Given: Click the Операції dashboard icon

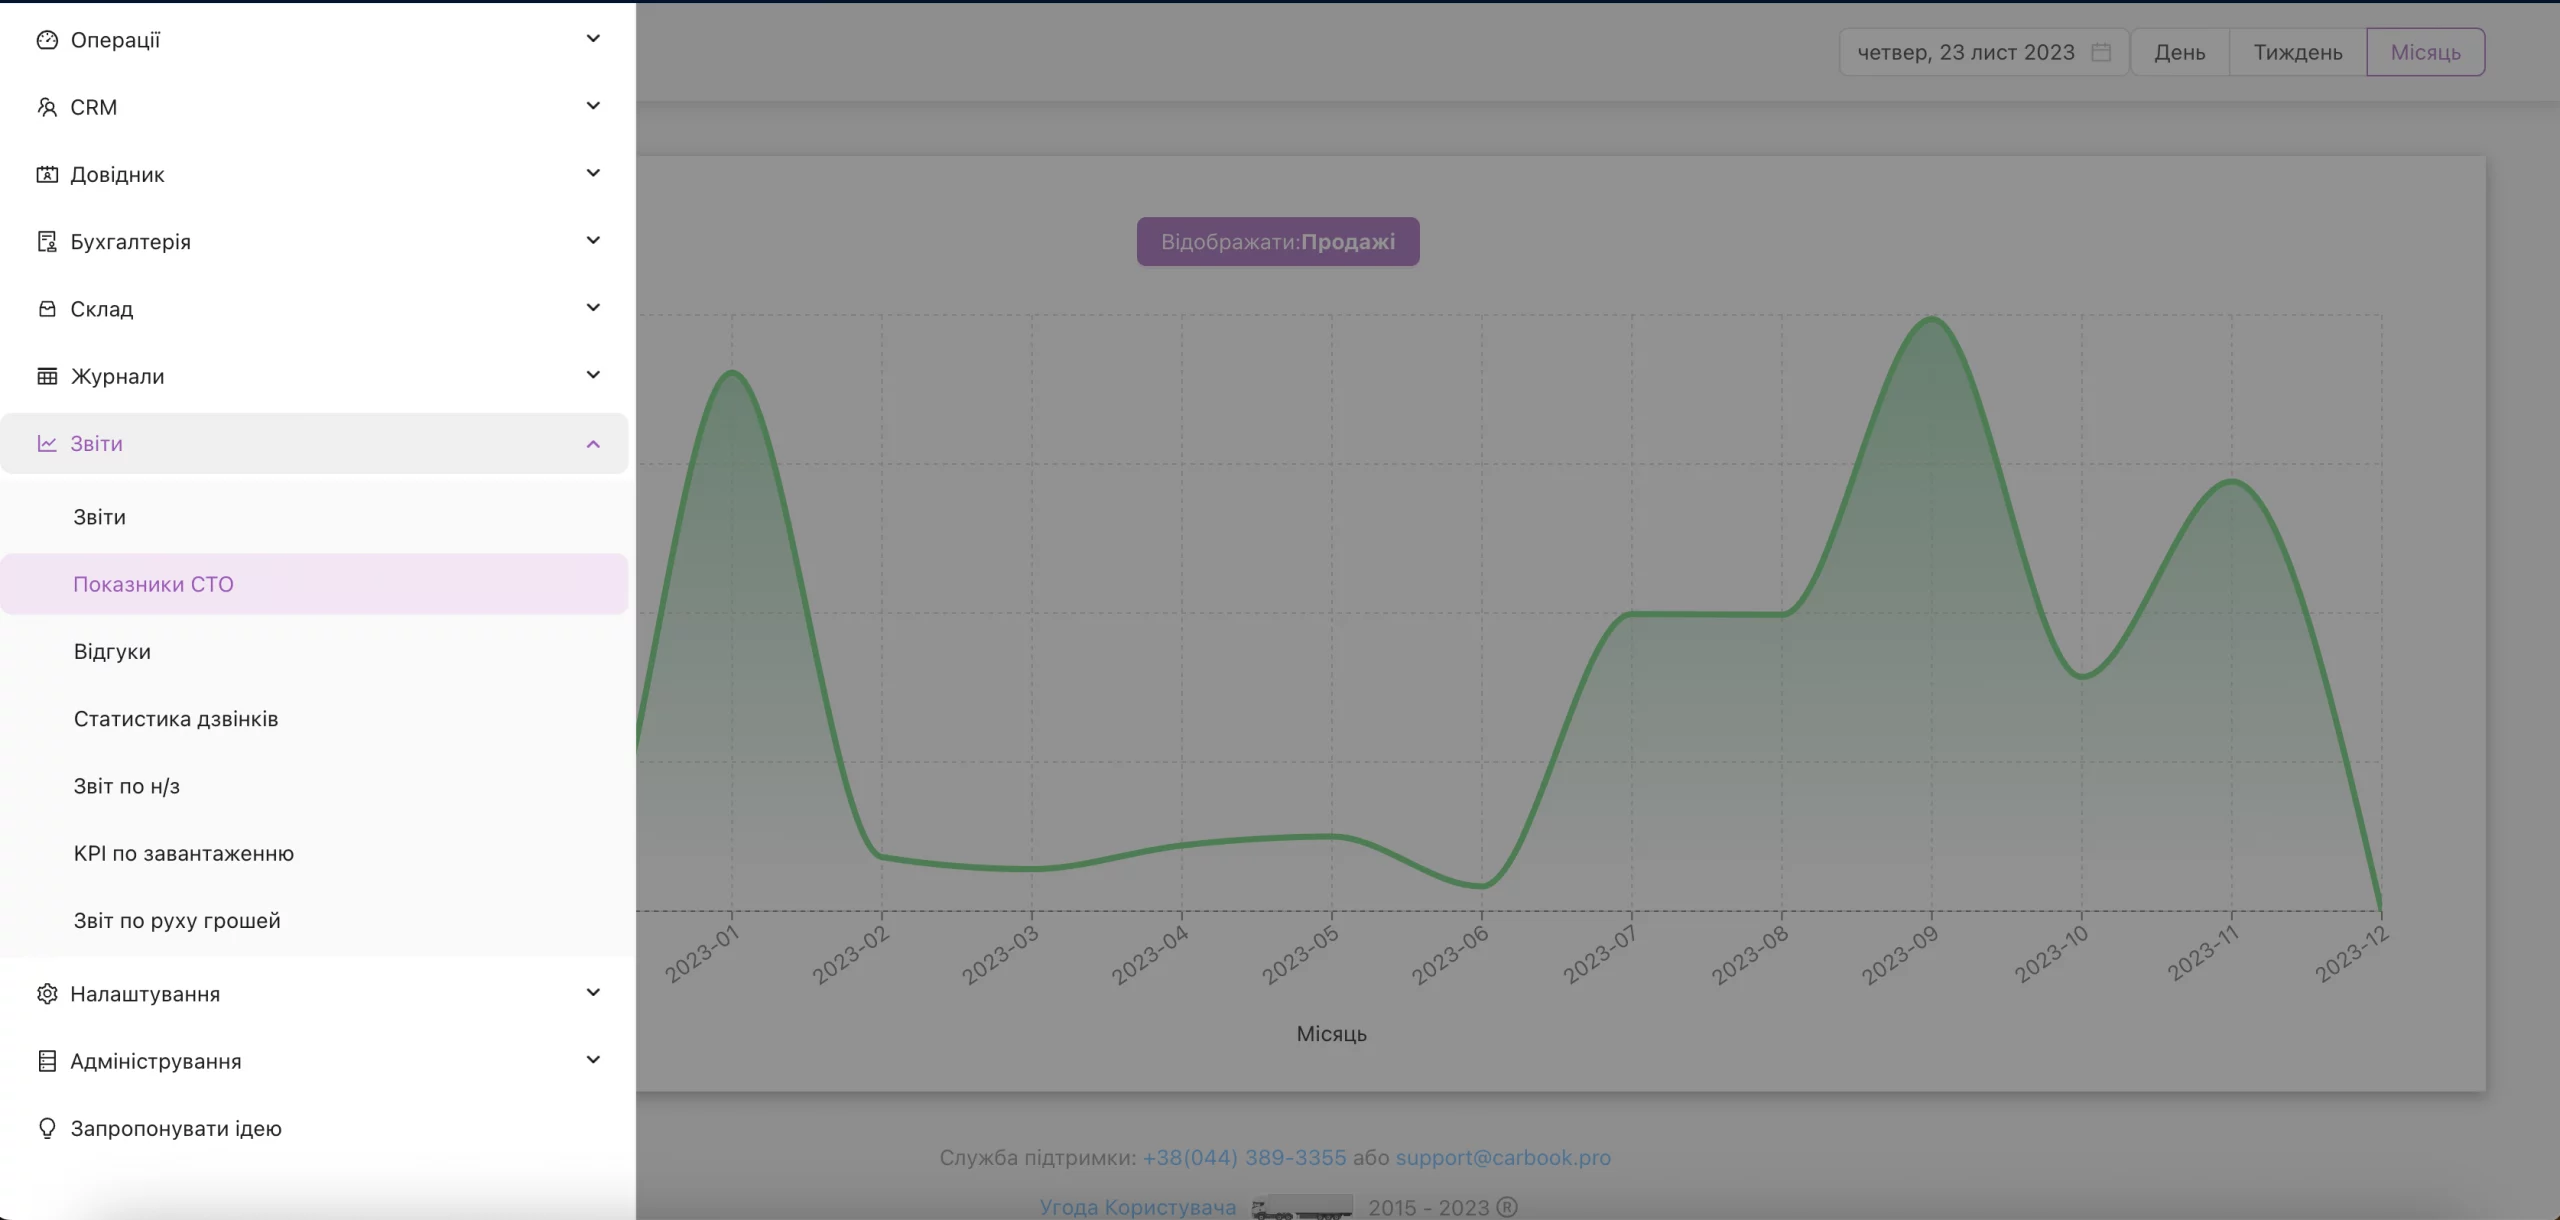Looking at the screenshot, I should (47, 40).
